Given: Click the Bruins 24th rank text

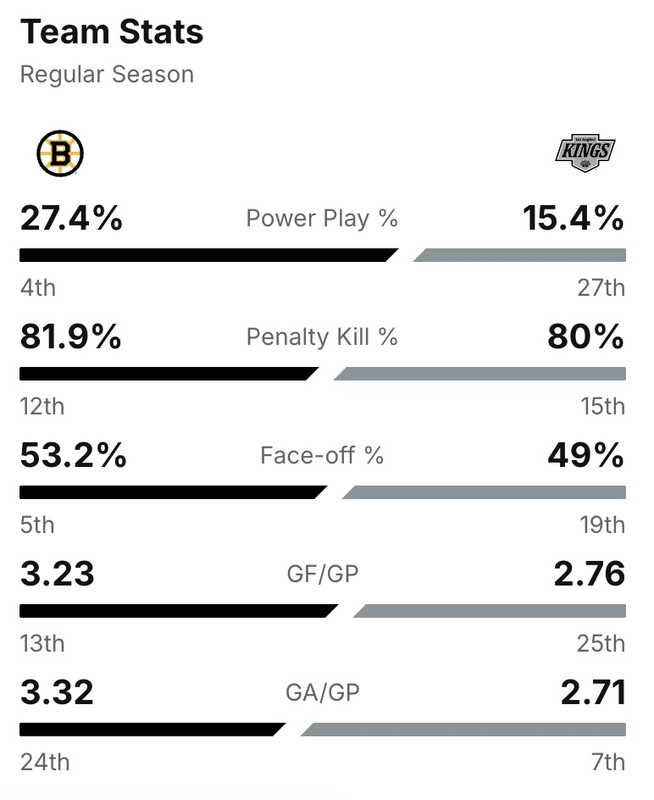Looking at the screenshot, I should tap(45, 762).
